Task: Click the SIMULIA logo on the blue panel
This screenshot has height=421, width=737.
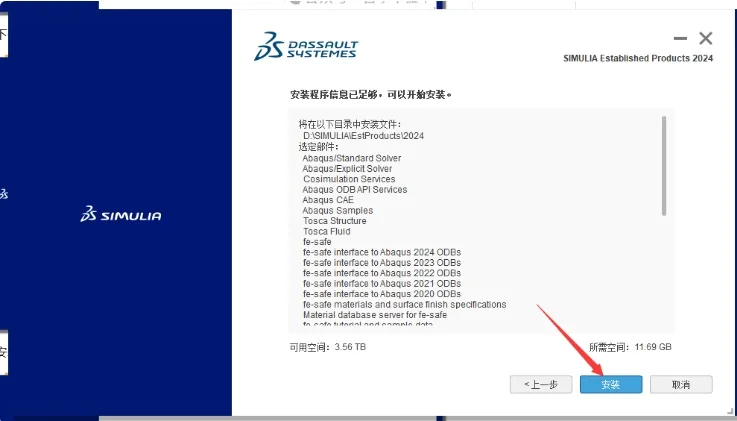Action: pos(121,214)
